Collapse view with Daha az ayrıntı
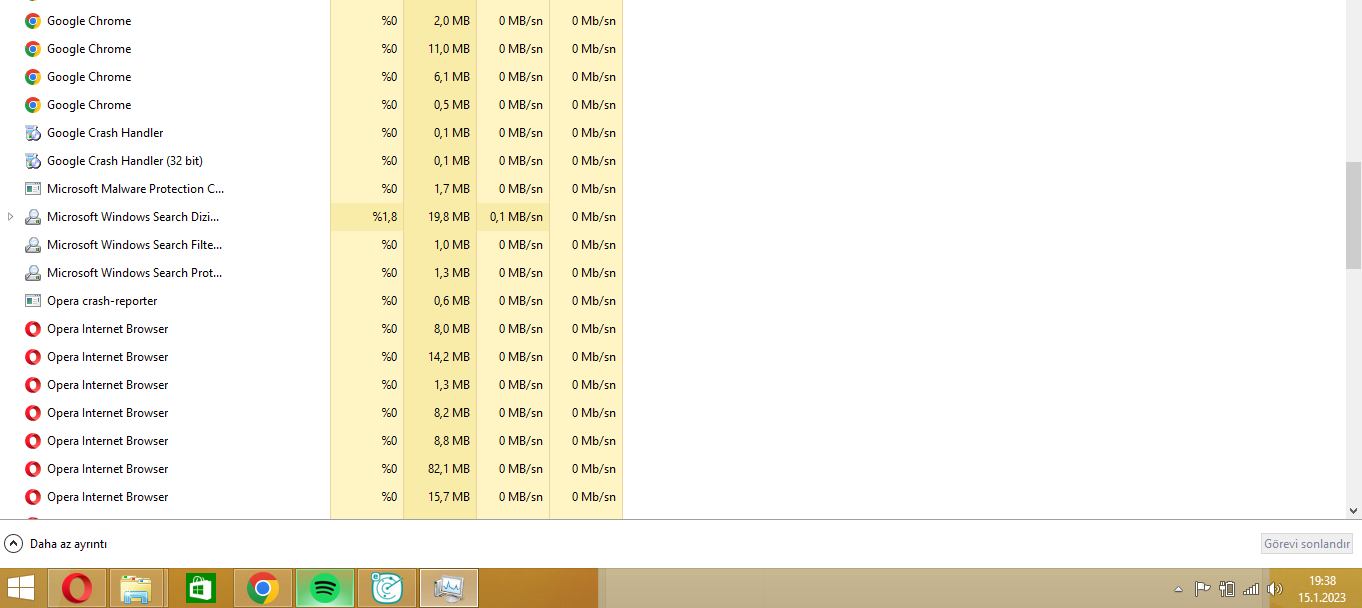This screenshot has height=608, width=1362. click(x=56, y=544)
